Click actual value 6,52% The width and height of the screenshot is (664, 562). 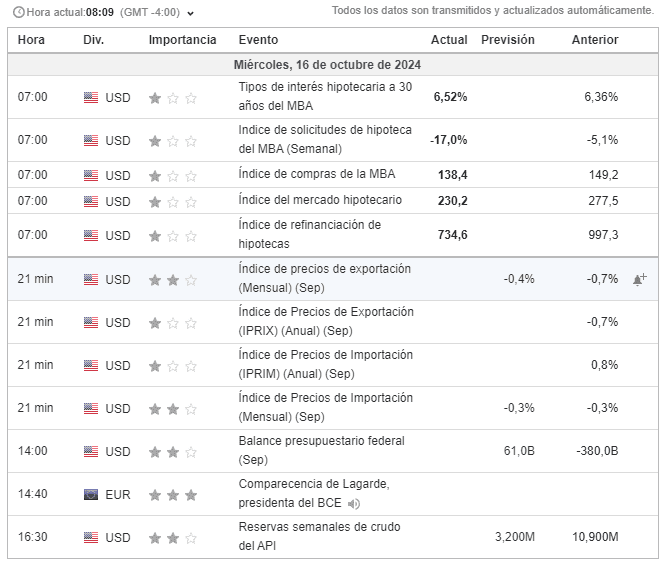point(450,97)
